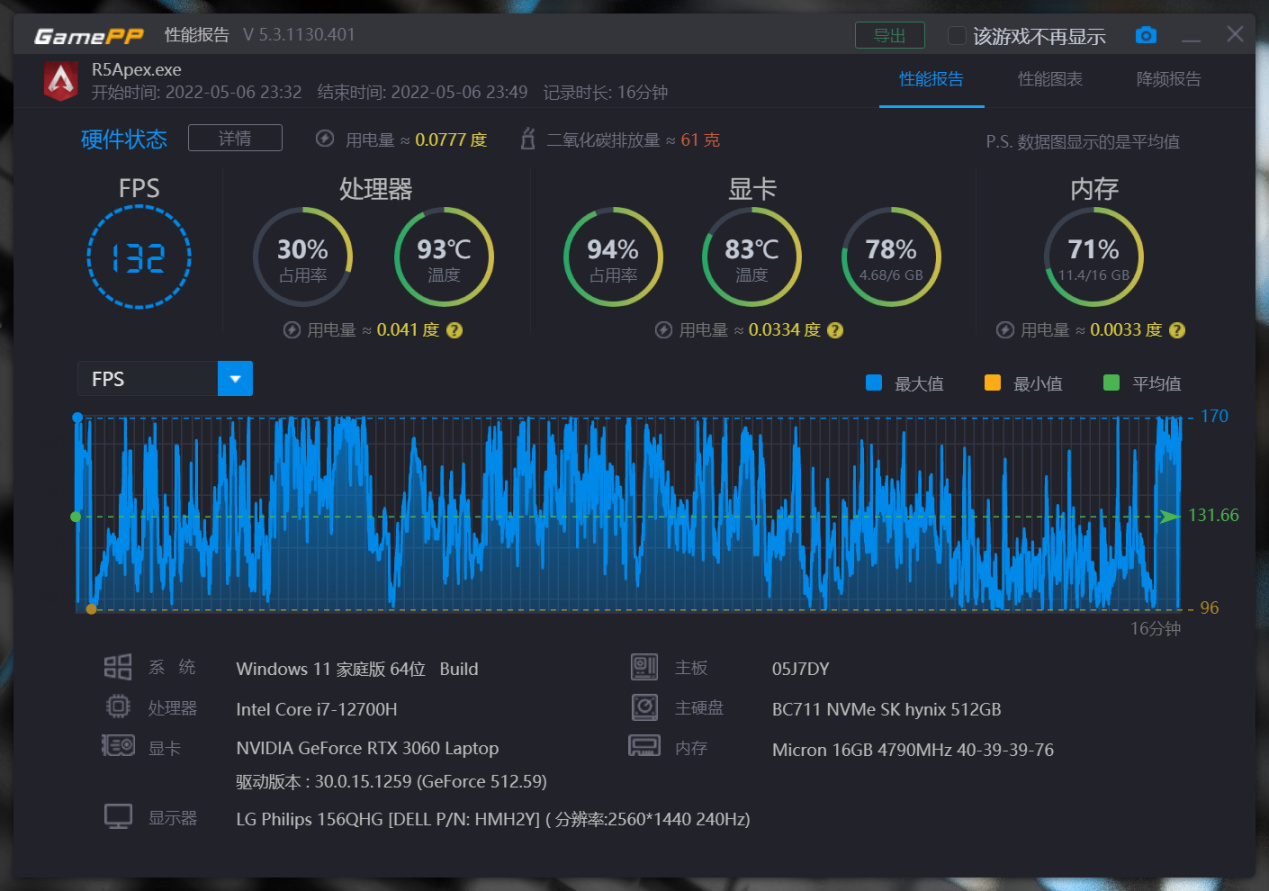Click the hard disk icon next to 主硬盘
This screenshot has width=1269, height=891.
(644, 707)
